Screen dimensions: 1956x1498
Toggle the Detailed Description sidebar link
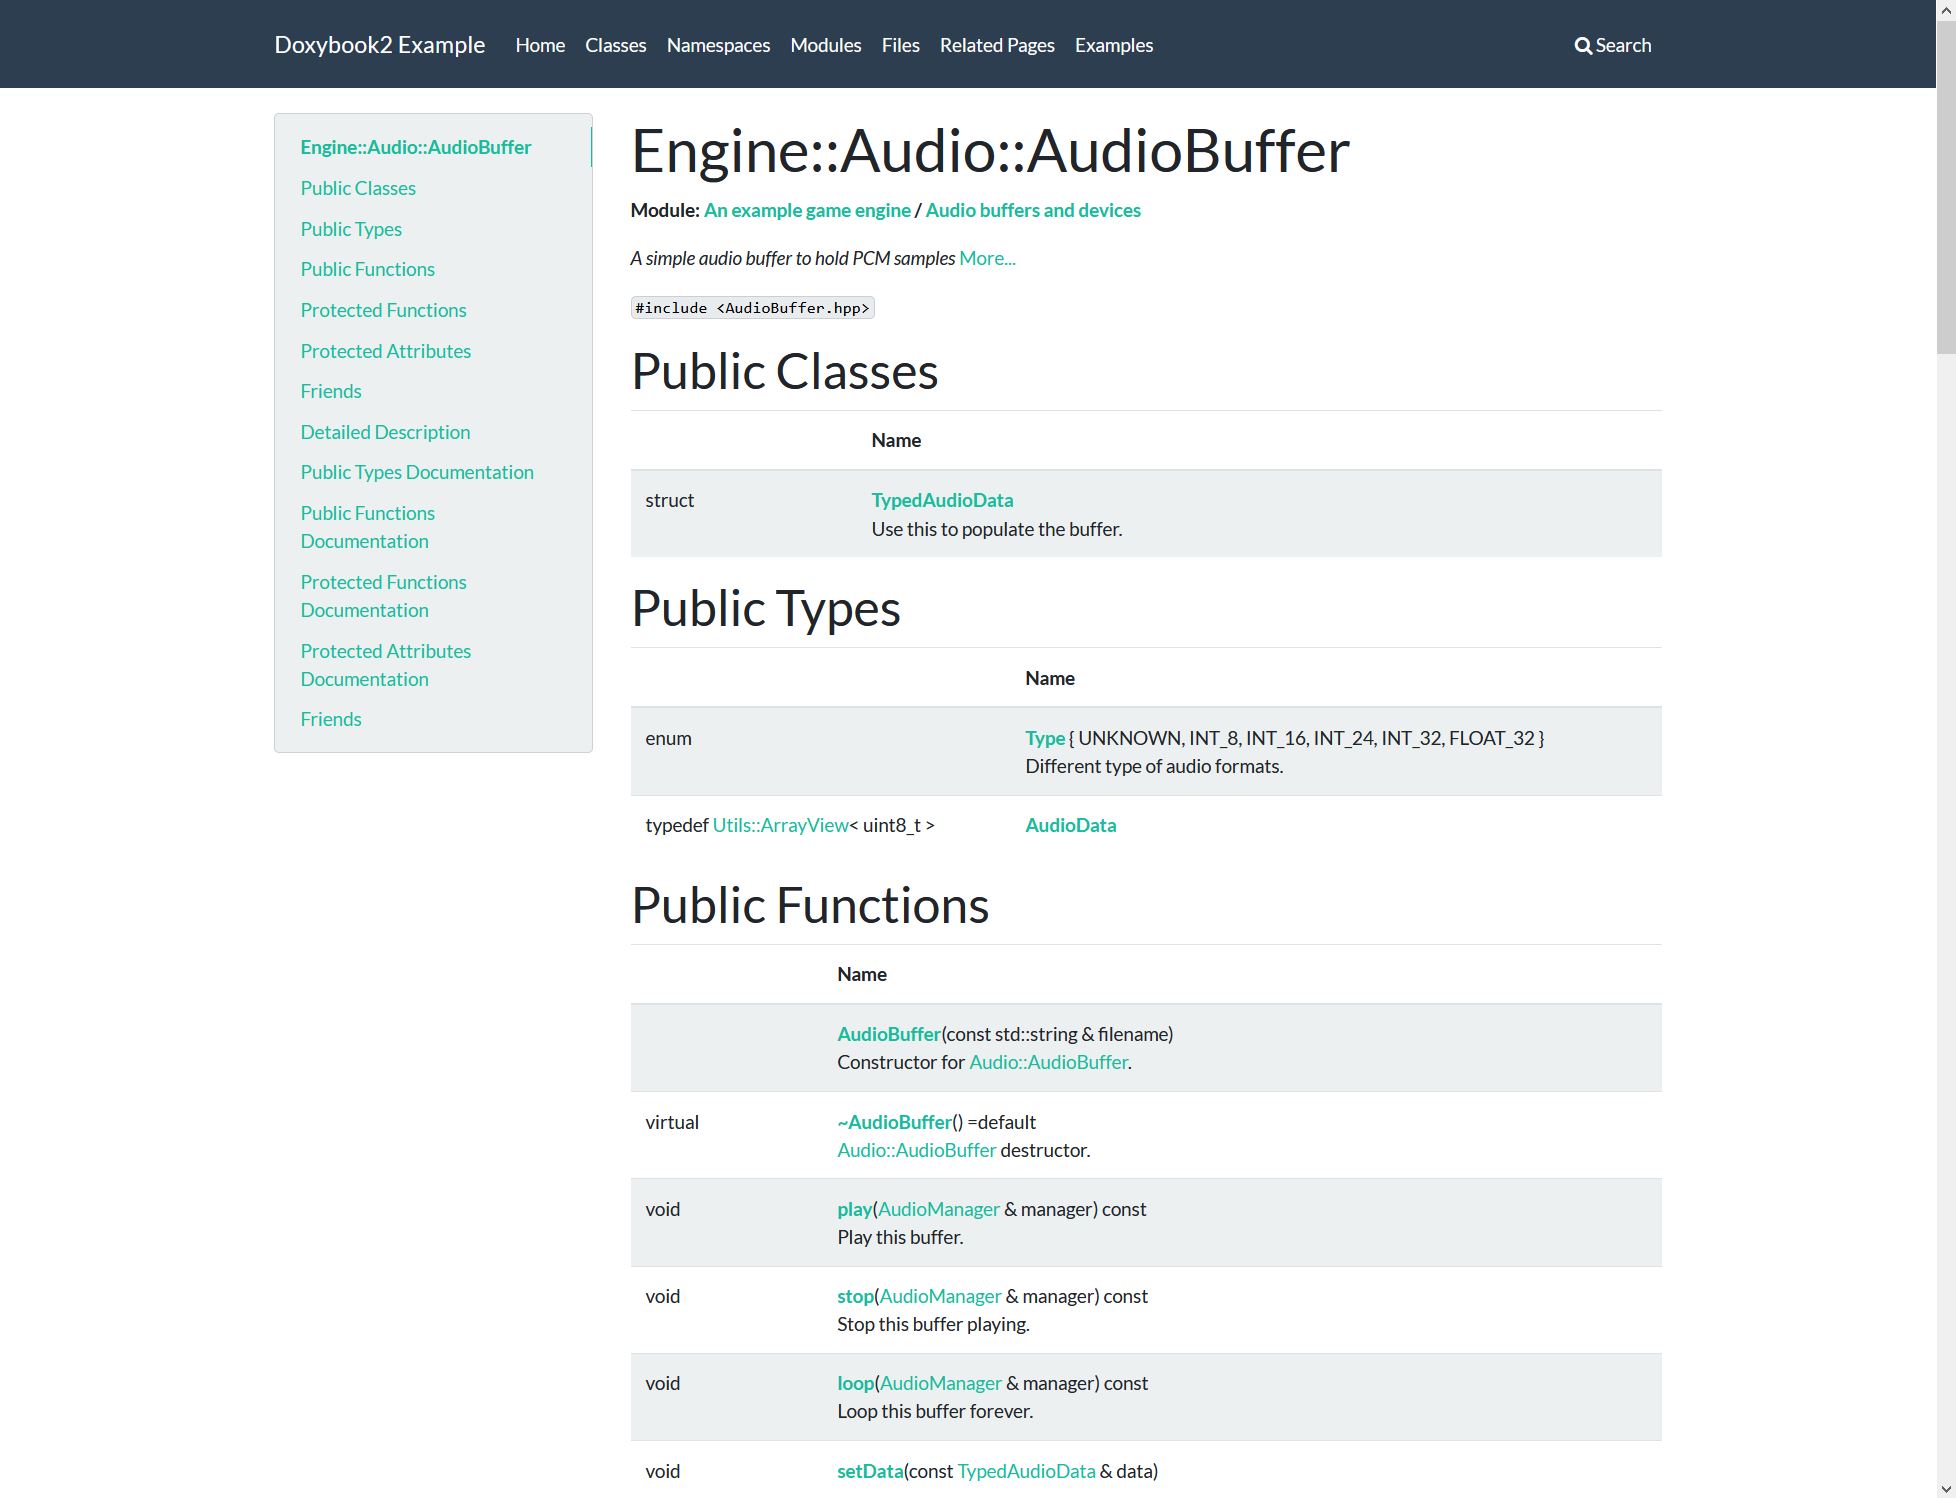click(x=386, y=431)
